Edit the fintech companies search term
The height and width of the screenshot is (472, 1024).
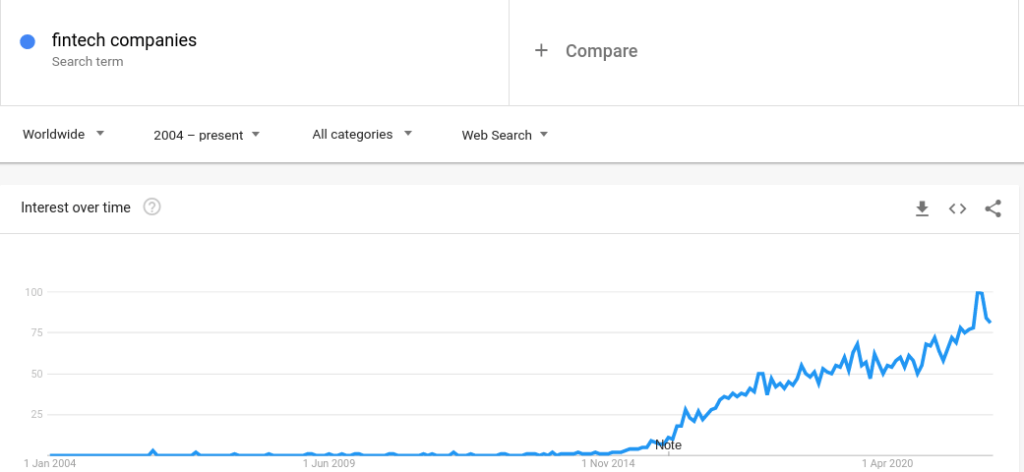pyautogui.click(x=124, y=40)
